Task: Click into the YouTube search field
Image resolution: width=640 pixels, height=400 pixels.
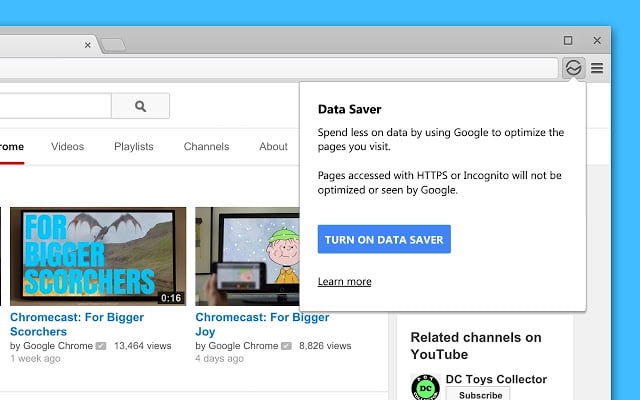Action: click(50, 106)
